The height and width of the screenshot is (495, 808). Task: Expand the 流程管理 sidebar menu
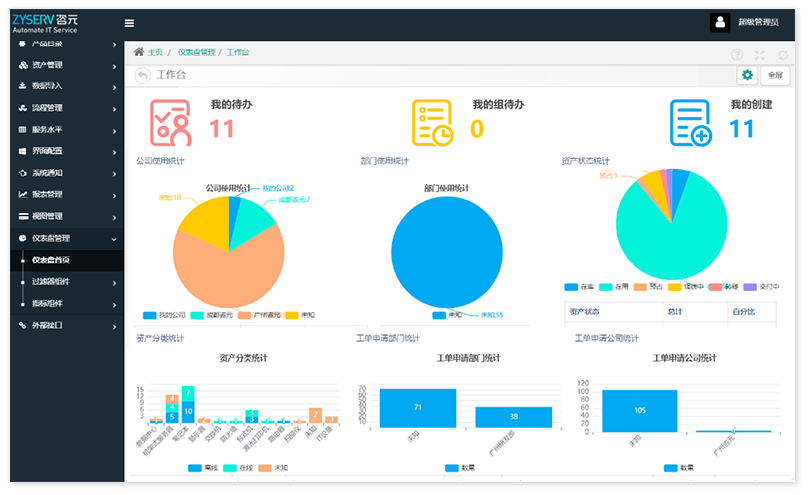coord(67,108)
